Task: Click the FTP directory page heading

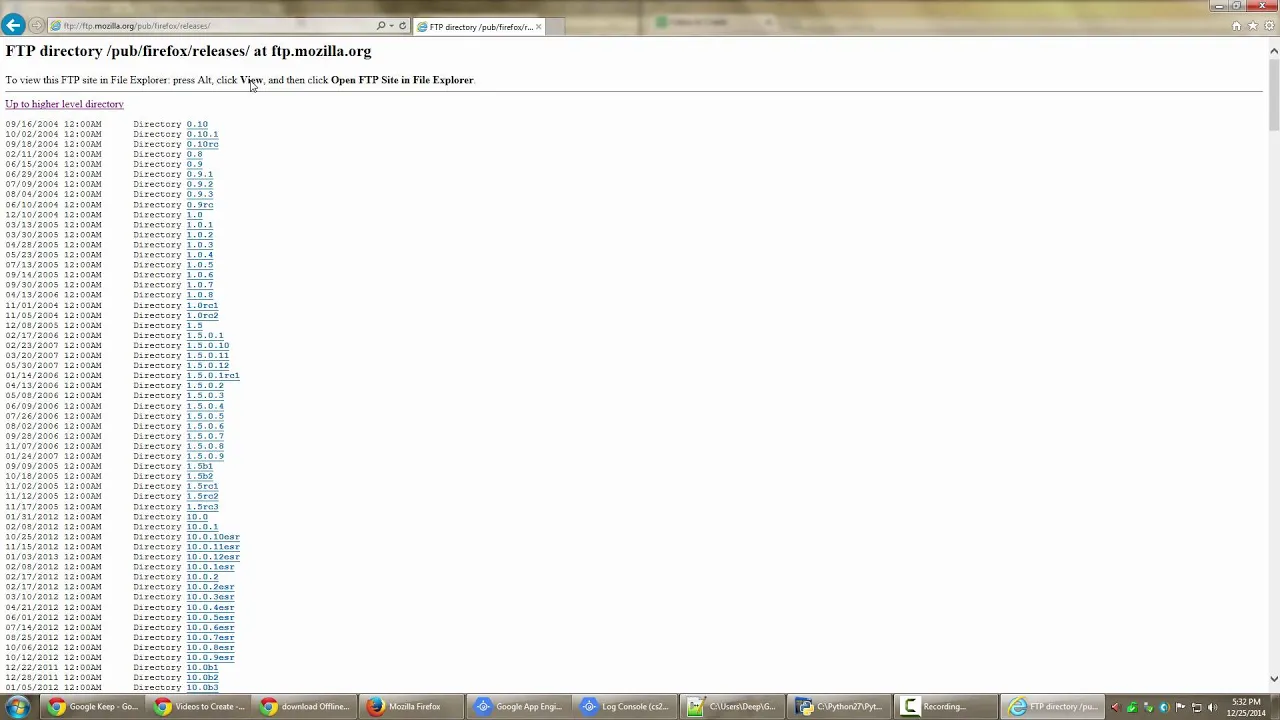Action: (x=188, y=51)
